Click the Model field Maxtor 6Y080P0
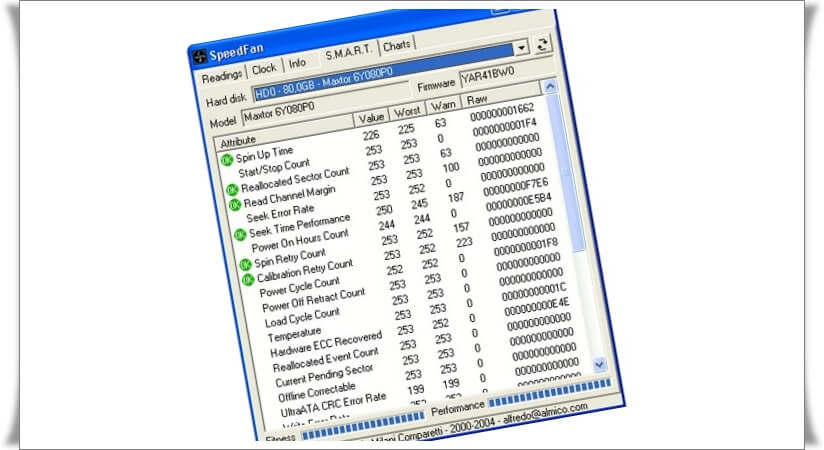824x450 pixels. (x=324, y=104)
